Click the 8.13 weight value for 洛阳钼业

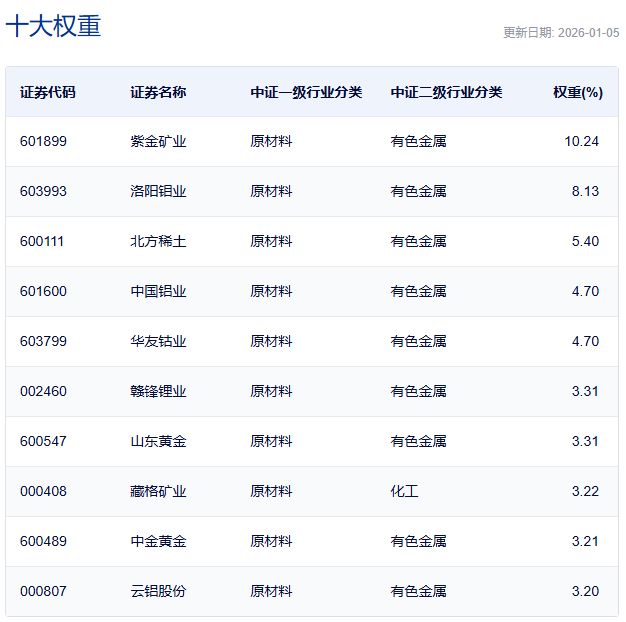pyautogui.click(x=585, y=191)
